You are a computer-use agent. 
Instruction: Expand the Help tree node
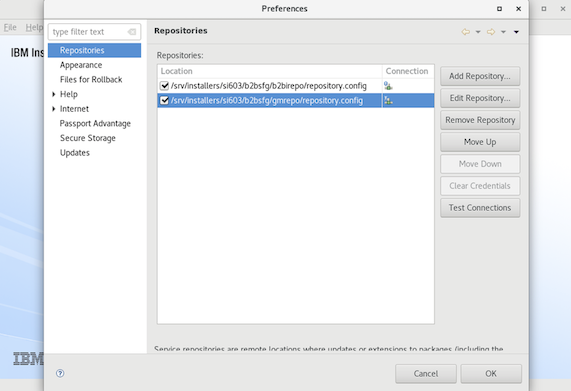point(54,94)
